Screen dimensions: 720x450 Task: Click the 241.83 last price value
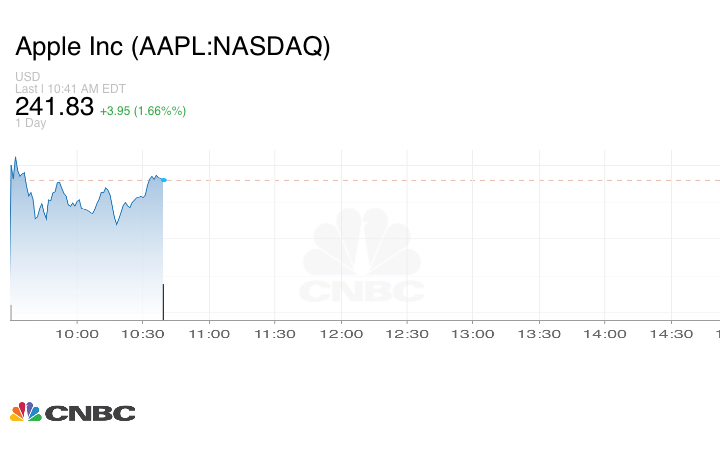54,107
